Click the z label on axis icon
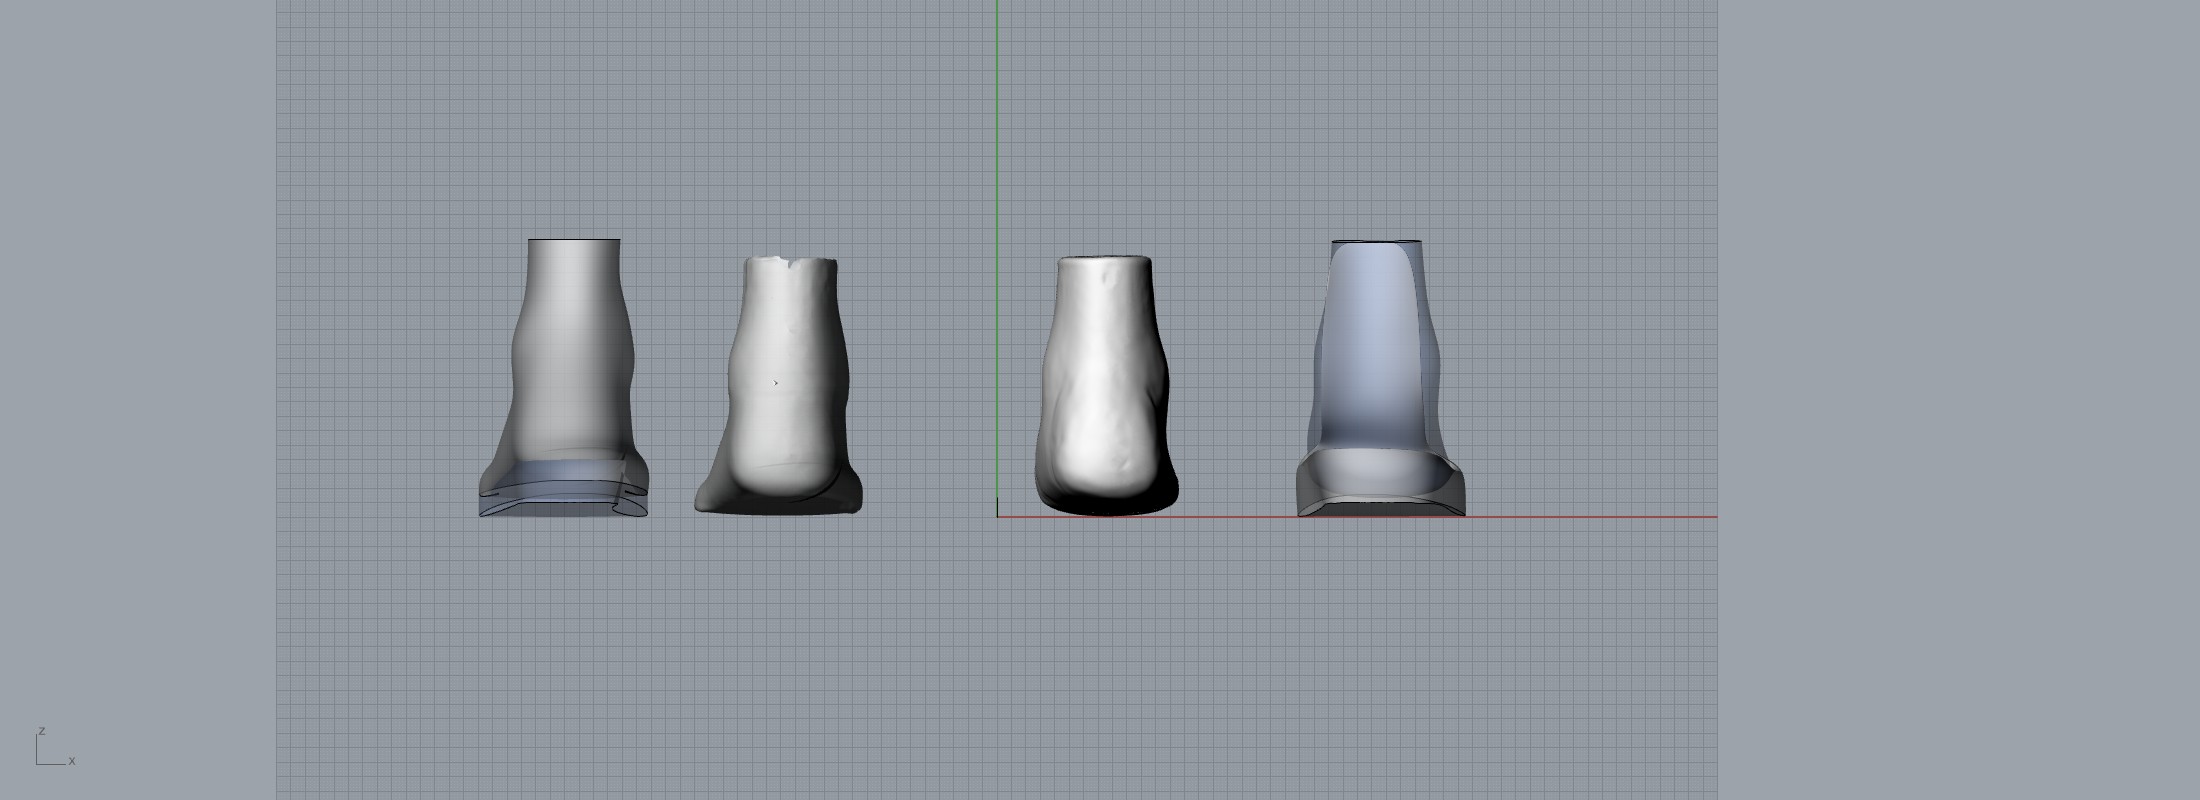The width and height of the screenshot is (2200, 800). click(x=42, y=731)
